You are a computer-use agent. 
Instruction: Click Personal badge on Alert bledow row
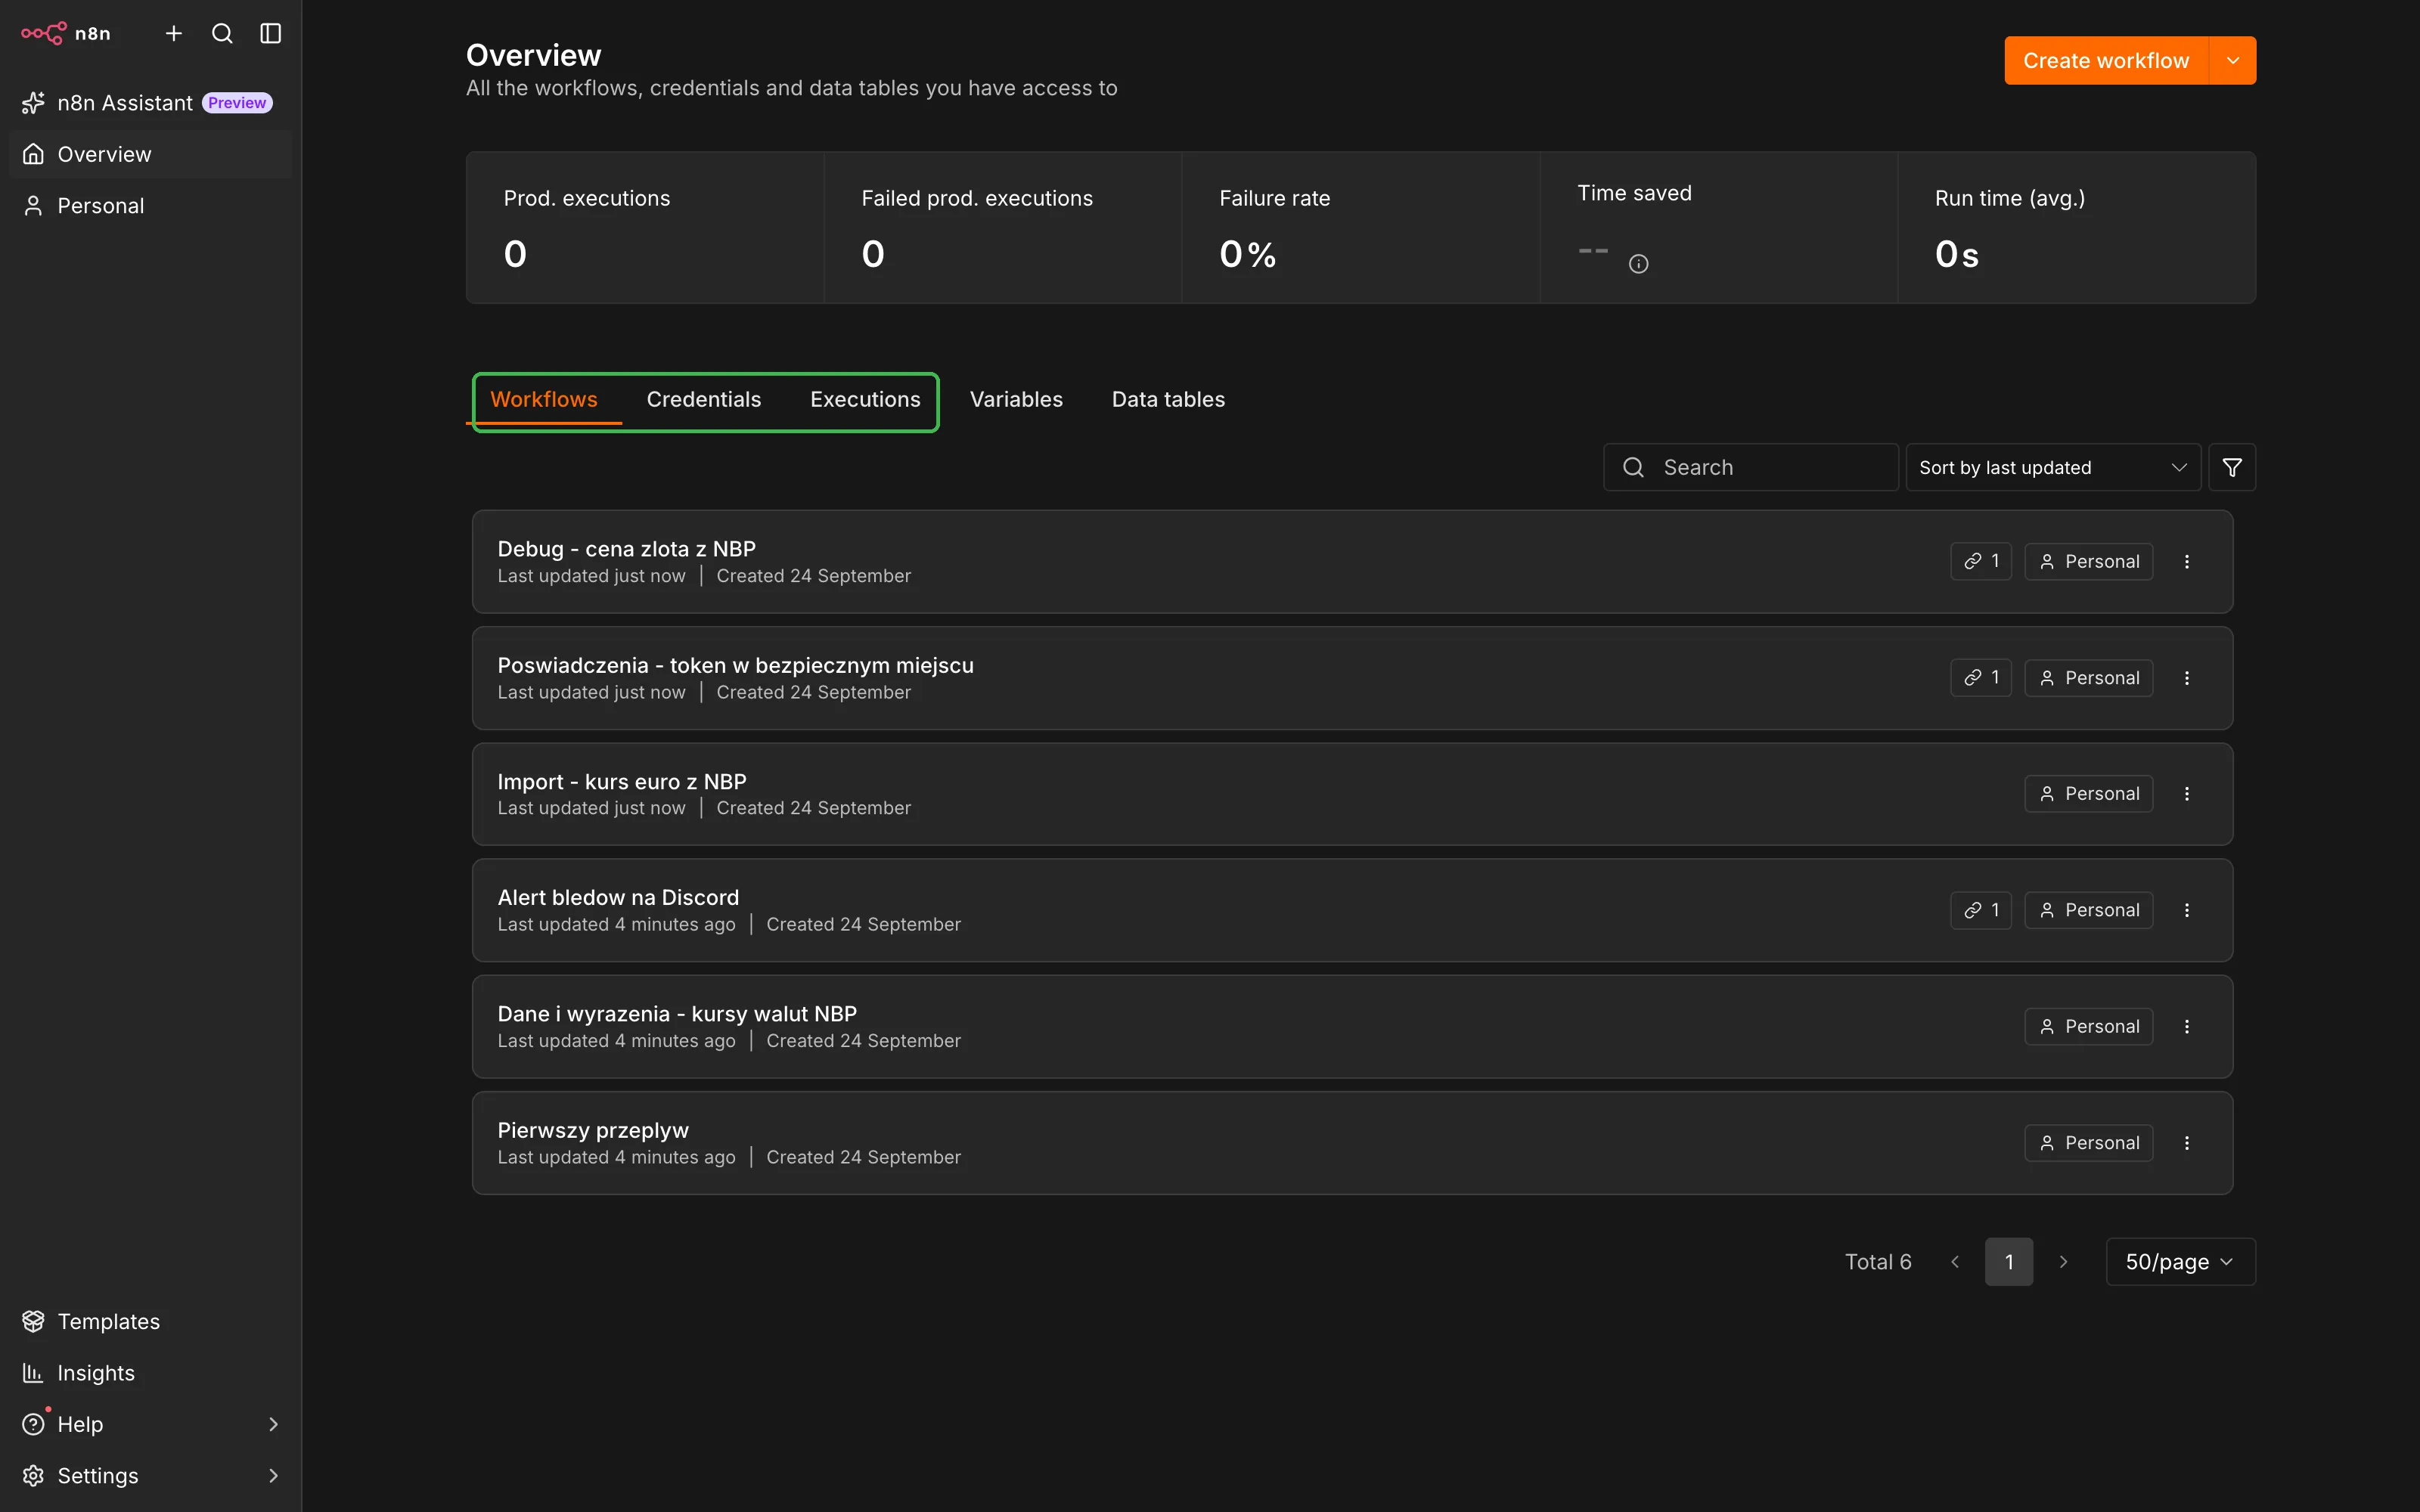tap(2089, 910)
